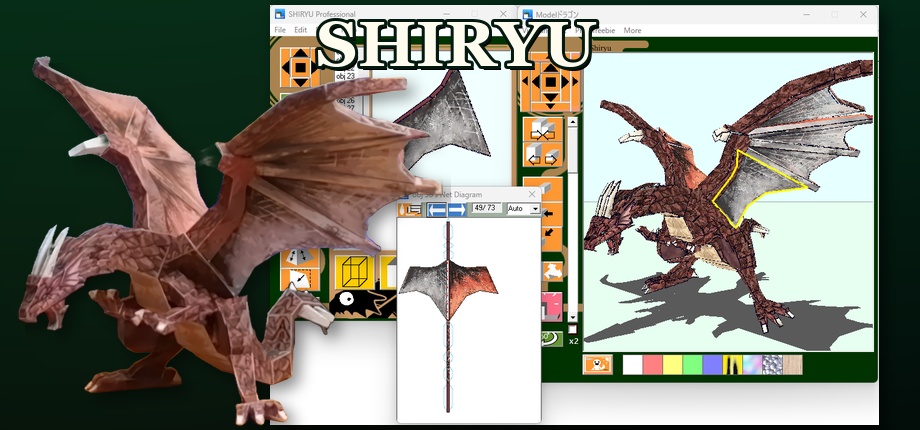Click inner left arrow on Model navigation pad
Viewport: 920px width, 430px height.
[x=536, y=82]
